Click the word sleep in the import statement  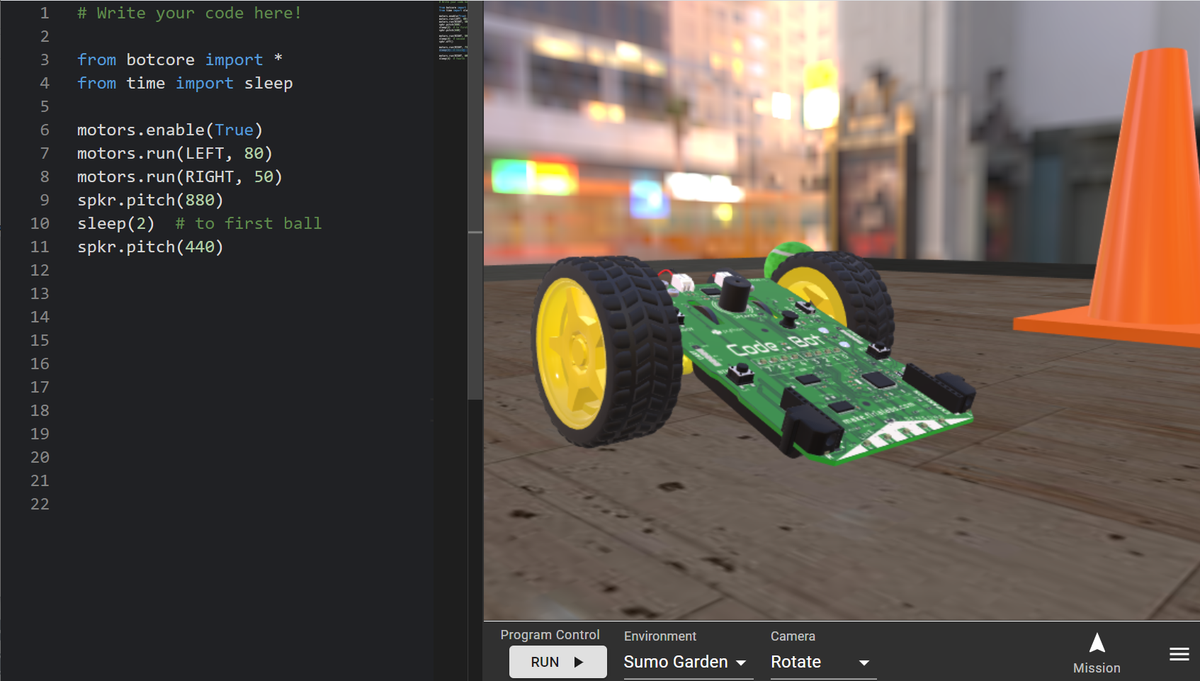pyautogui.click(x=268, y=83)
